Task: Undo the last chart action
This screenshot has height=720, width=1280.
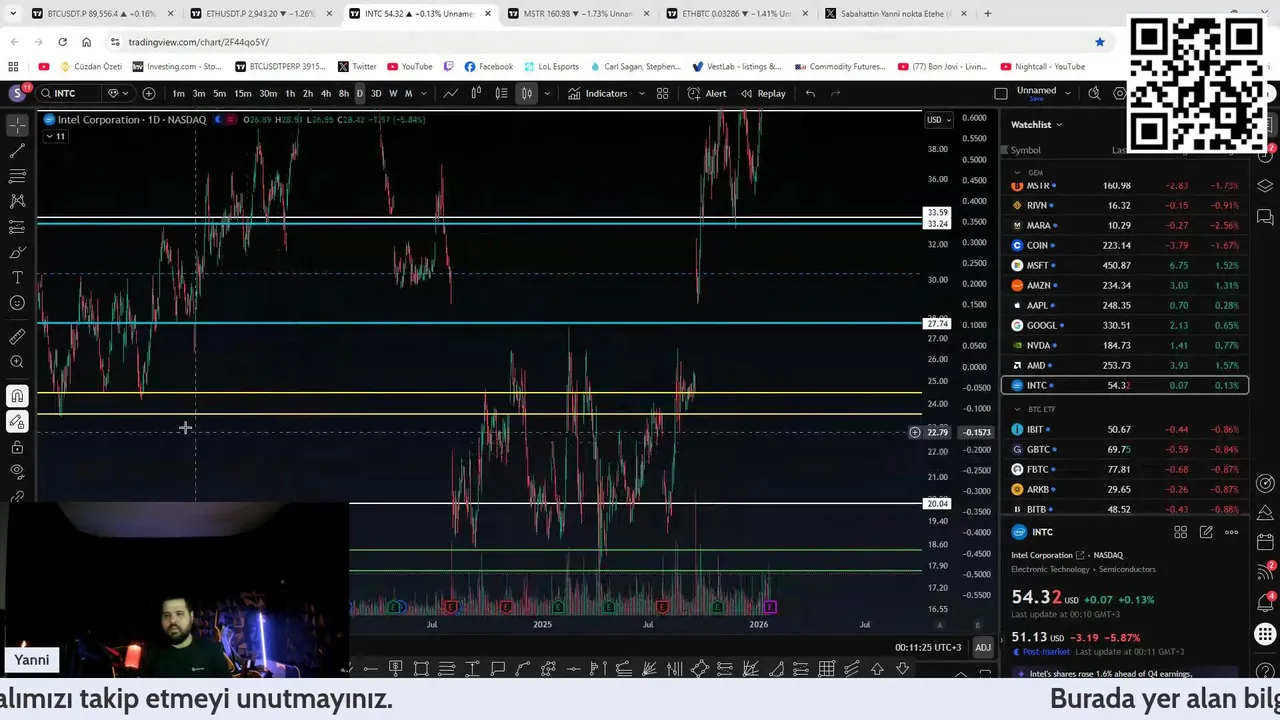Action: pos(810,93)
